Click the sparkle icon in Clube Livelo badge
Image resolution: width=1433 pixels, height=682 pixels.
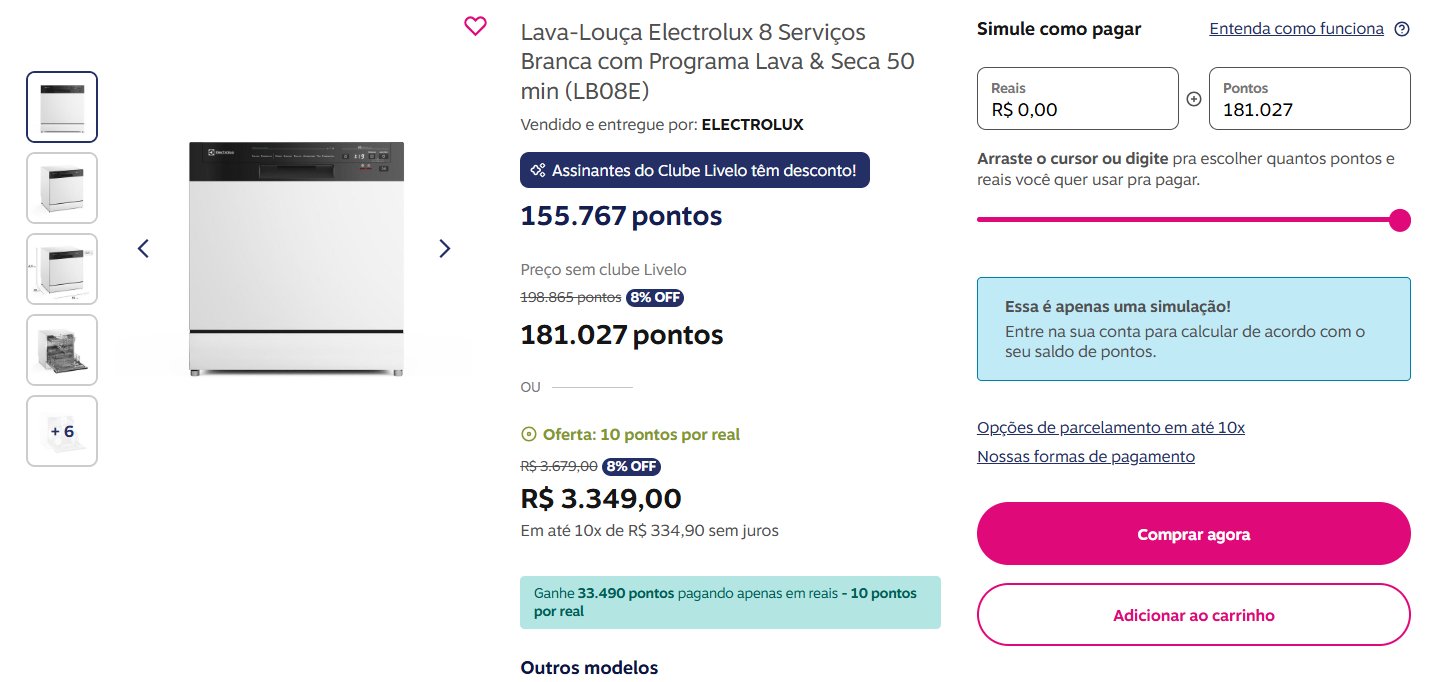pyautogui.click(x=538, y=170)
